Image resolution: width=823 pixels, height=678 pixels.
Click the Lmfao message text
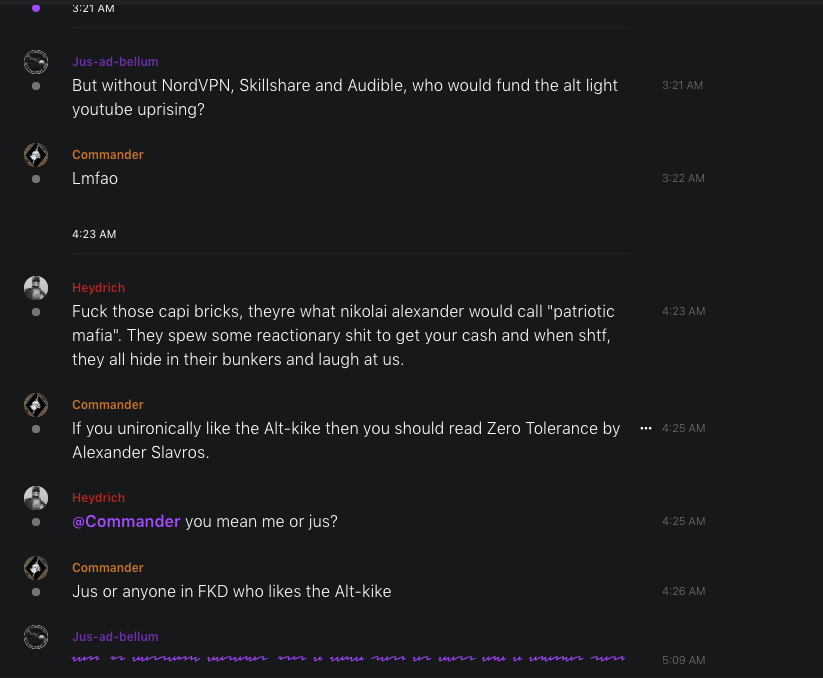(x=95, y=179)
